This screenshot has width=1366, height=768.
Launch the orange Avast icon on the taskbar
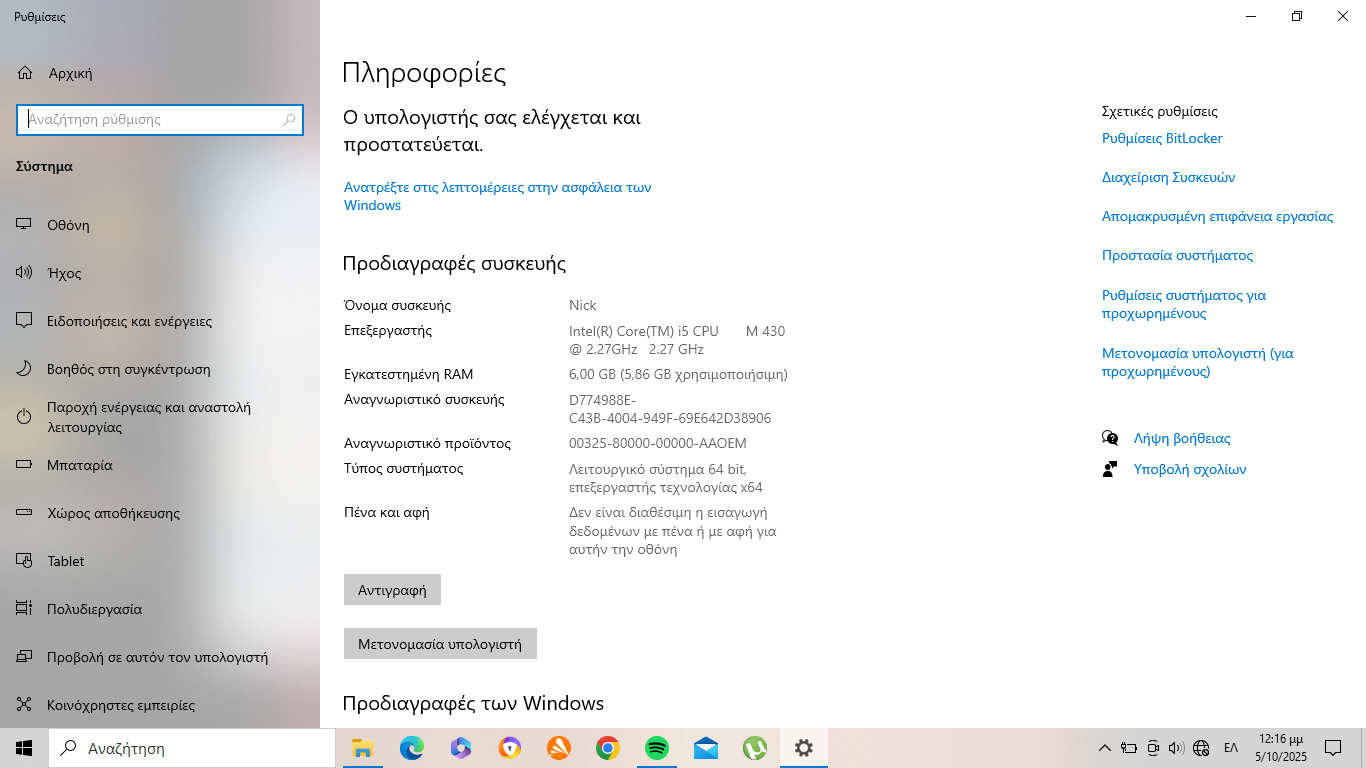(x=558, y=748)
